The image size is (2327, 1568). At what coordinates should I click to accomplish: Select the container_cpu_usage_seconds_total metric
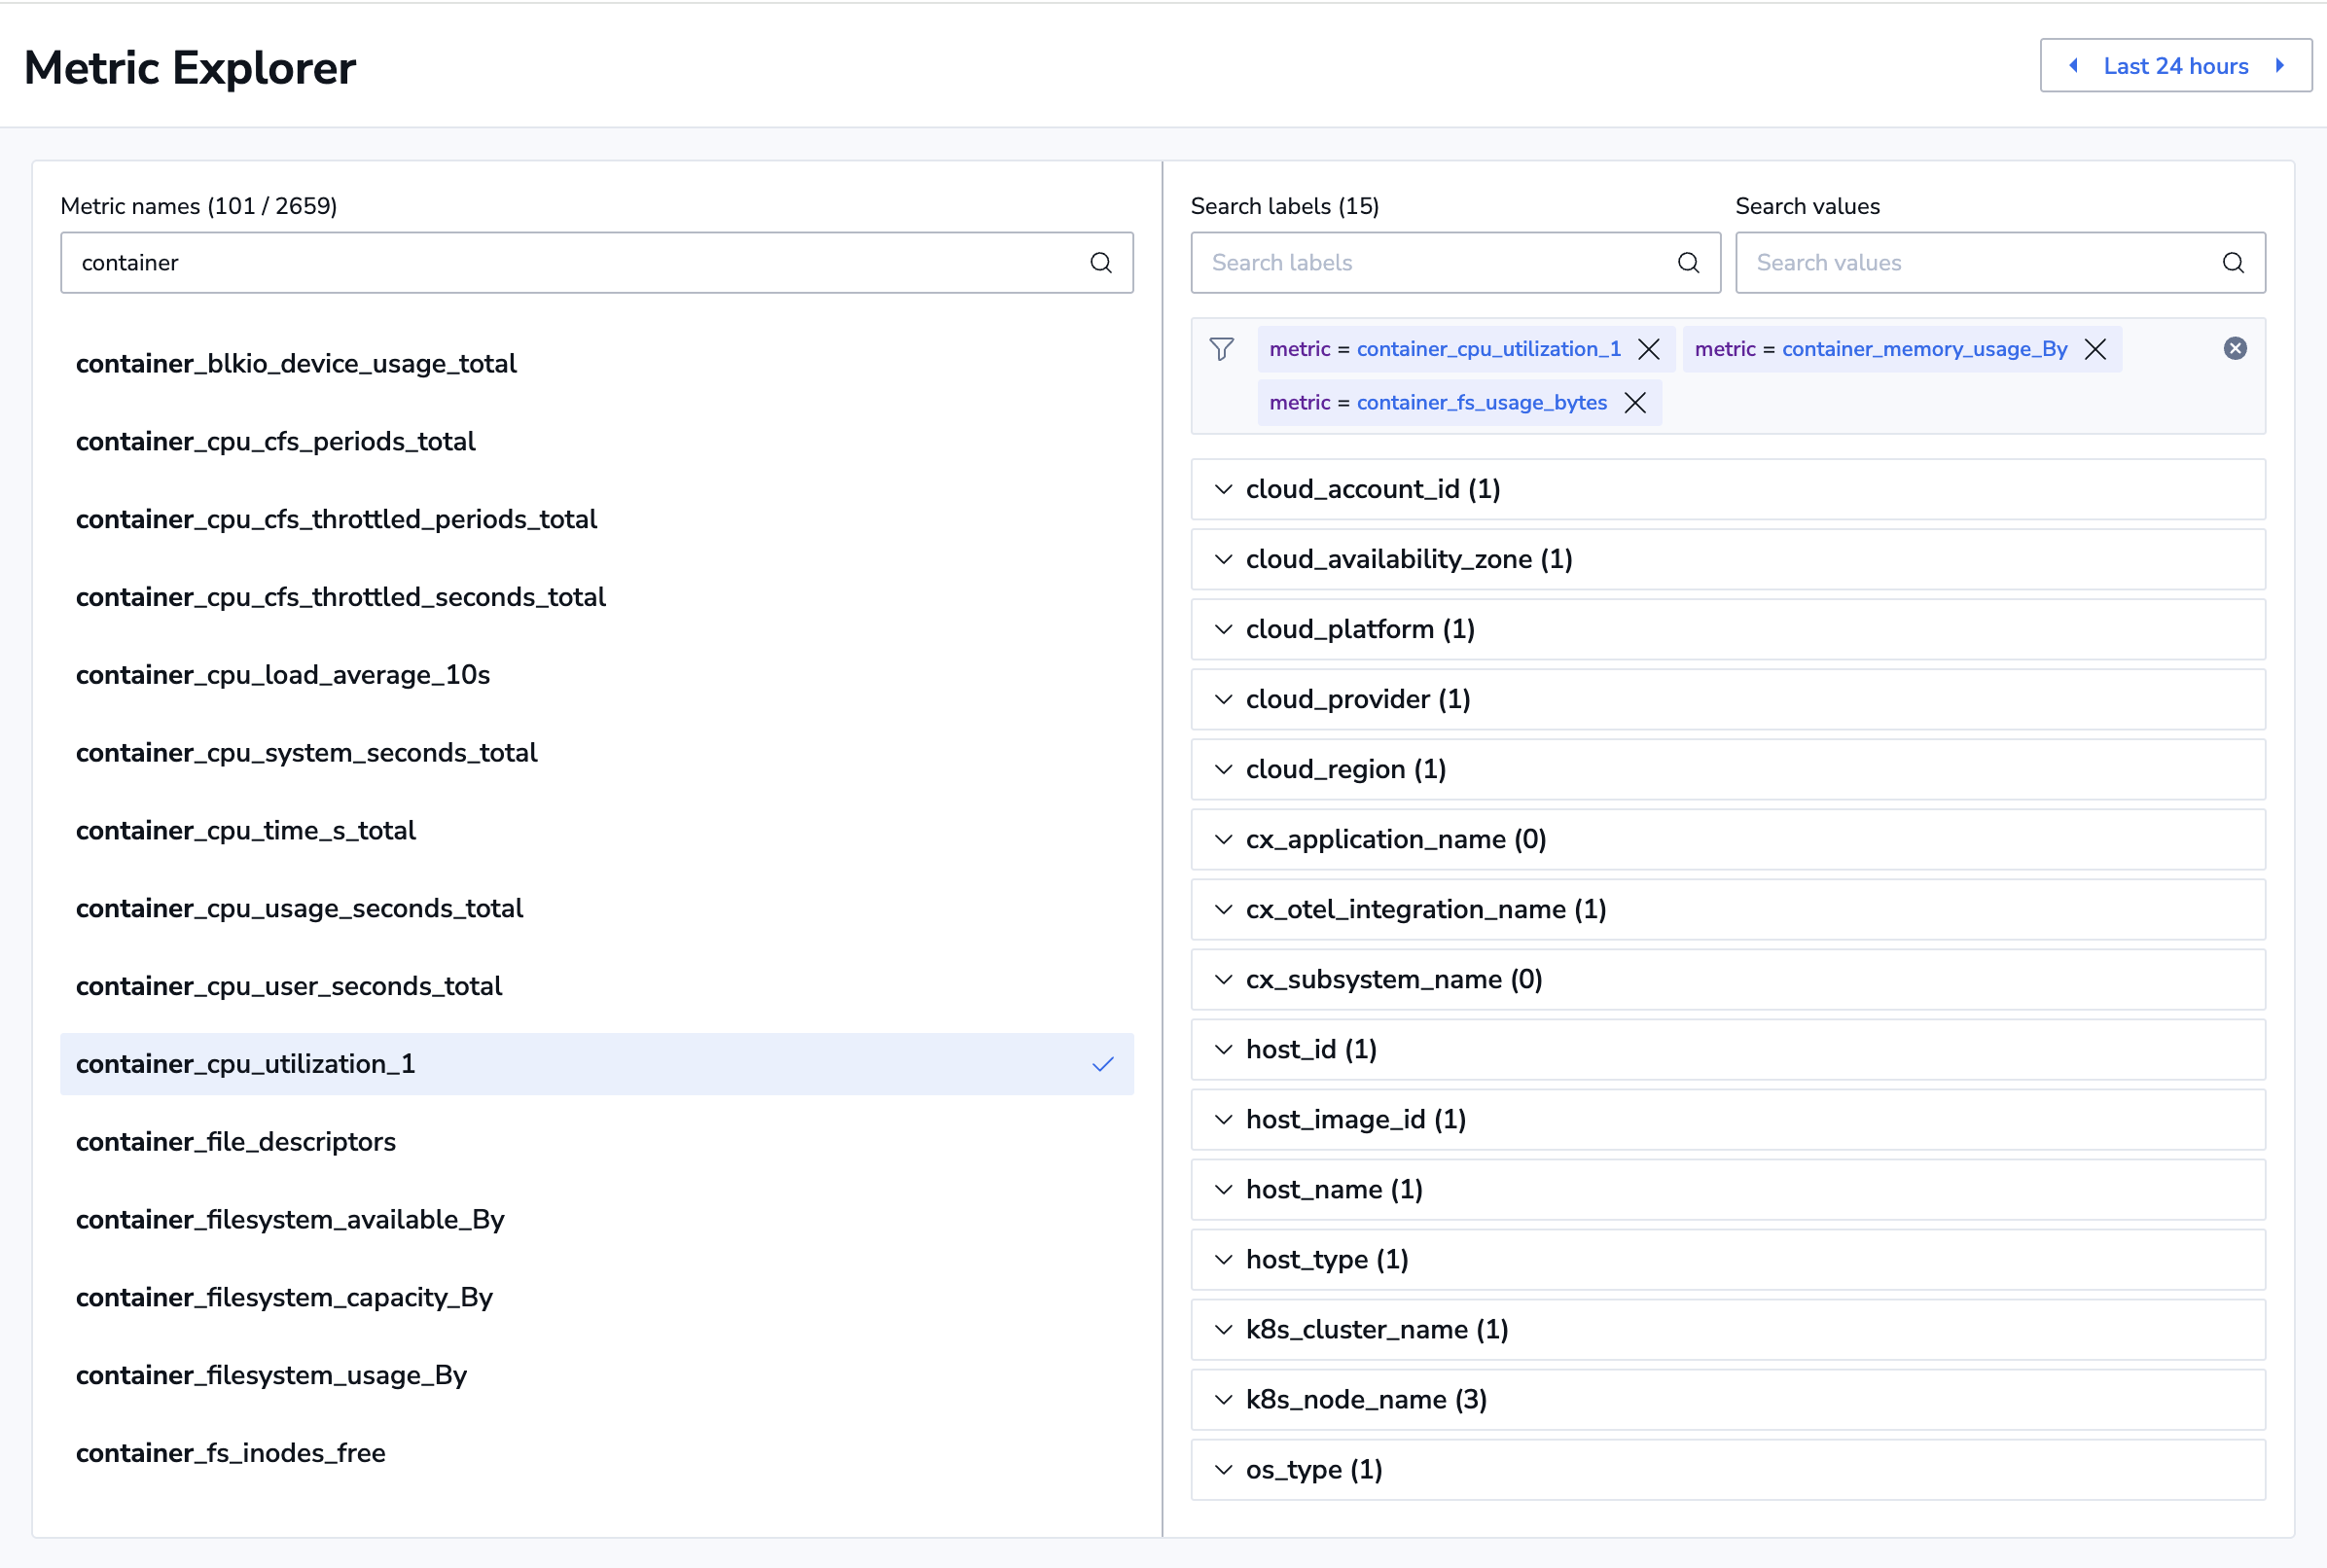[299, 908]
